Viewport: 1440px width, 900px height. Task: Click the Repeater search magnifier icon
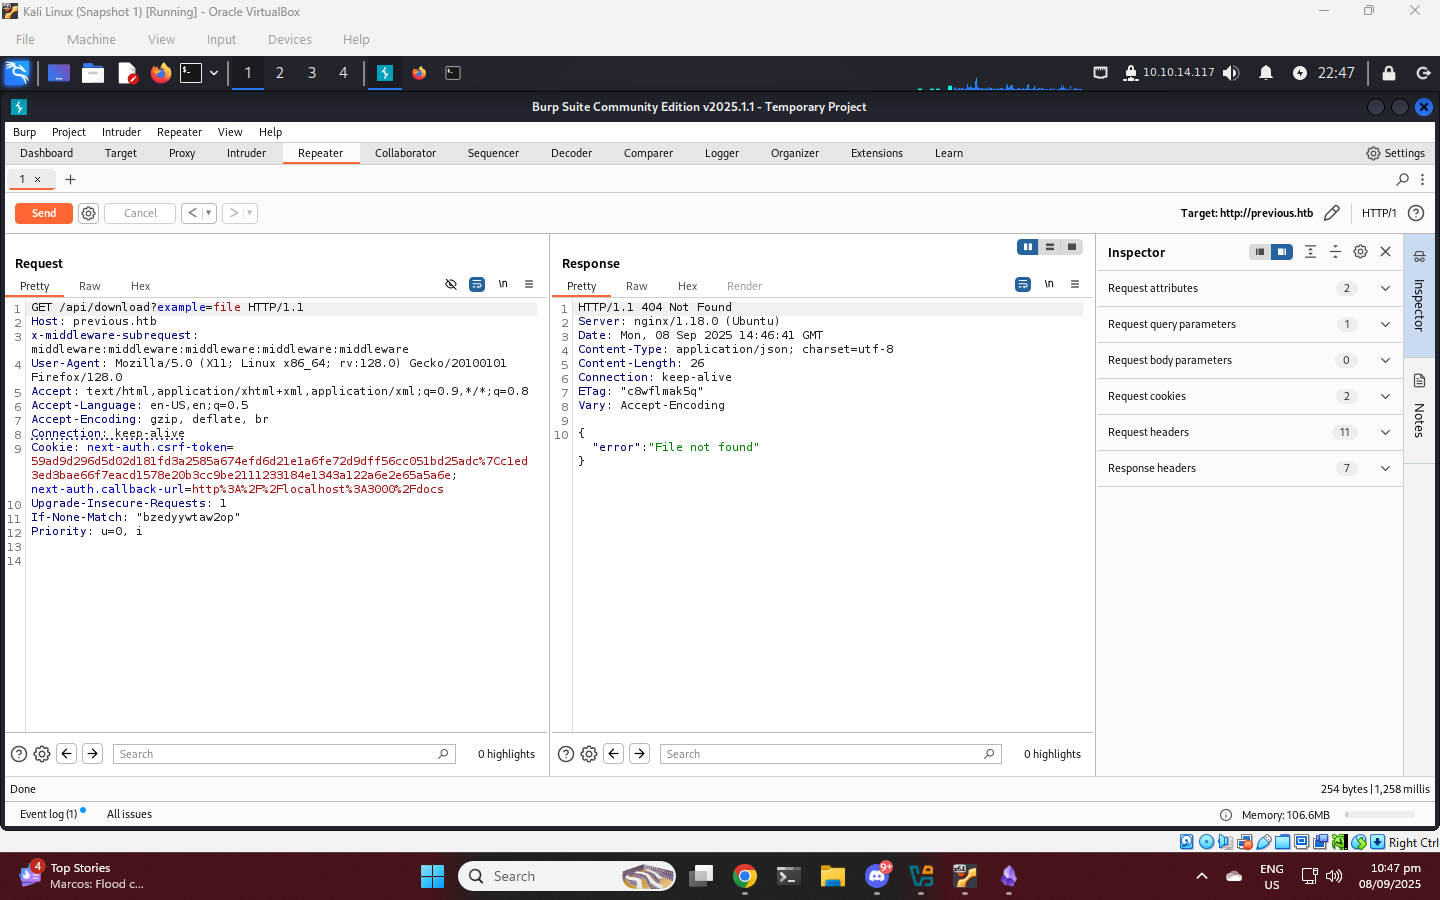[1402, 180]
